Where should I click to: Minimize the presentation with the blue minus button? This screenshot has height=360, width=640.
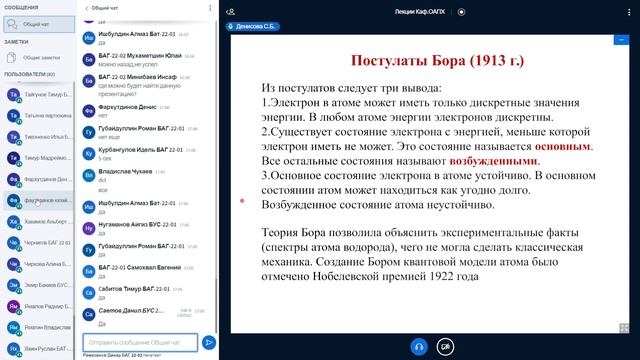(621, 40)
